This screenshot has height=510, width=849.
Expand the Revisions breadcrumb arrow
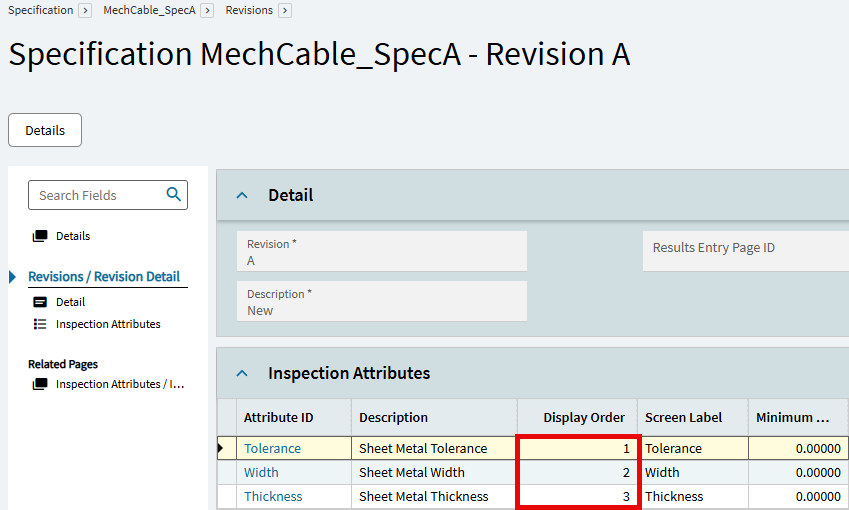click(285, 10)
